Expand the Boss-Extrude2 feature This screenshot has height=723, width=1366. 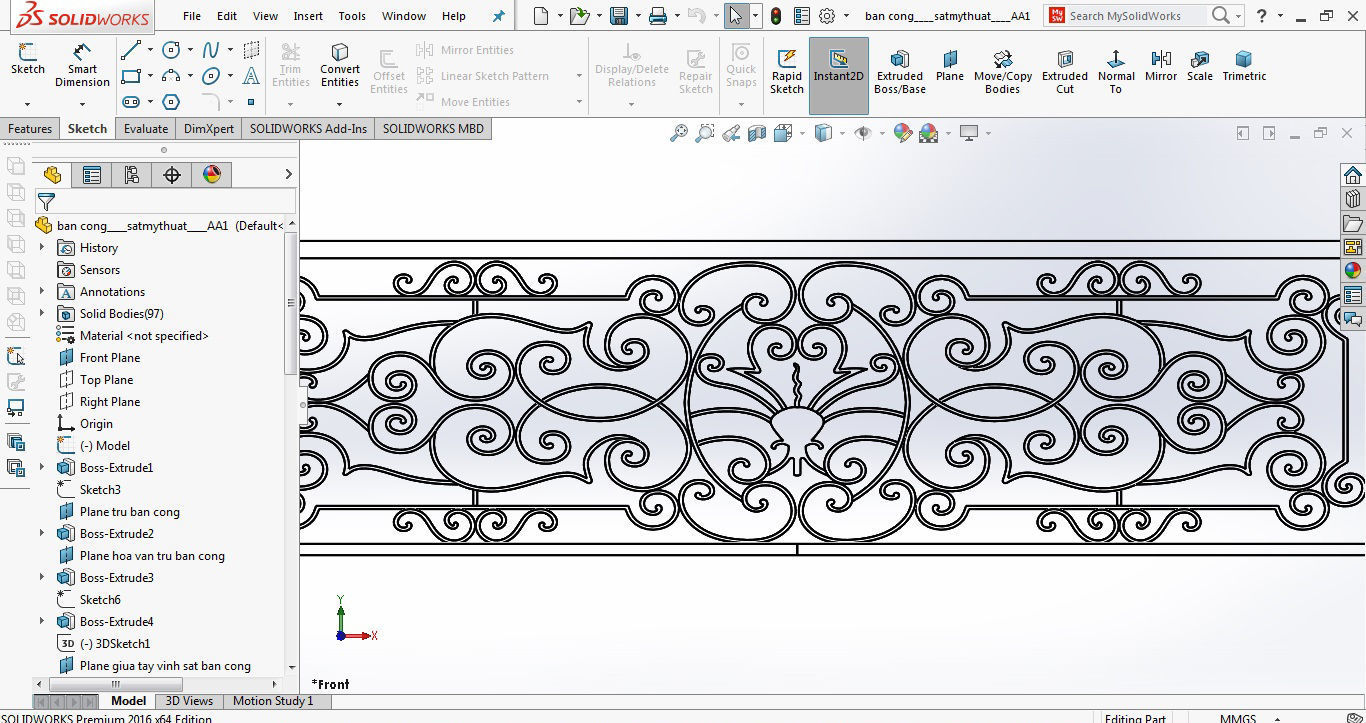42,533
